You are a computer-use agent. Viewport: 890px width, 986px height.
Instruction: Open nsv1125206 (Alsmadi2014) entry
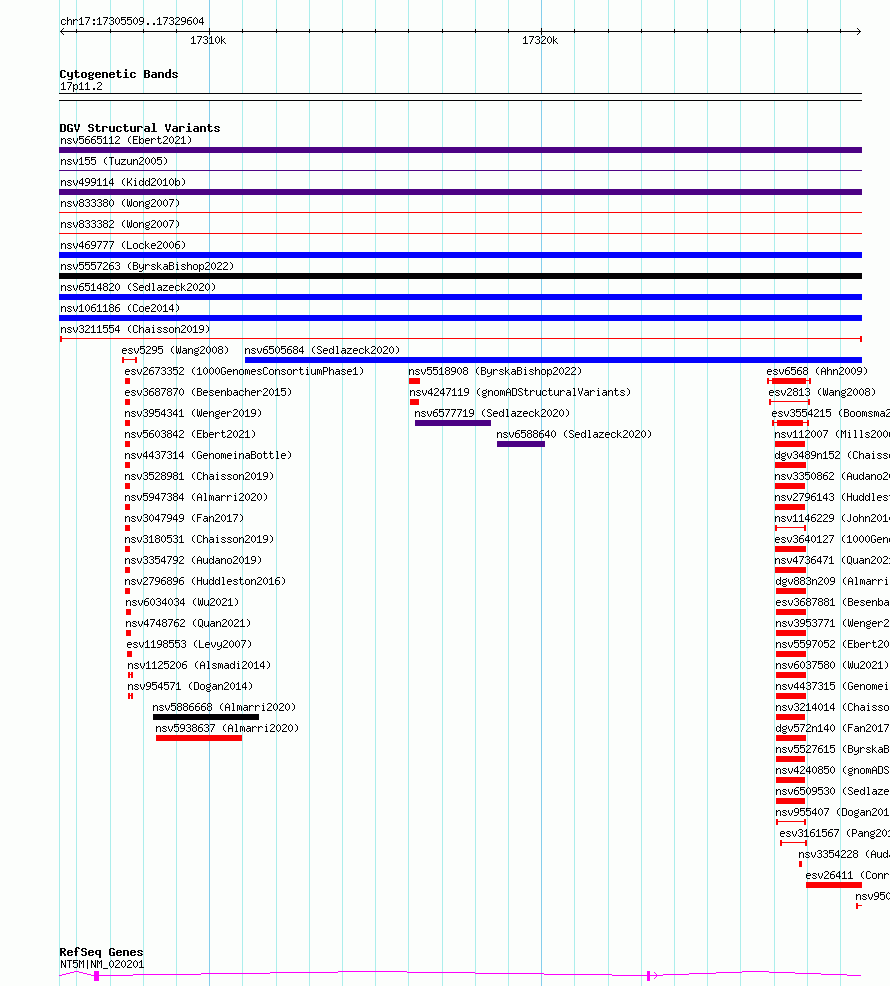coord(199,665)
